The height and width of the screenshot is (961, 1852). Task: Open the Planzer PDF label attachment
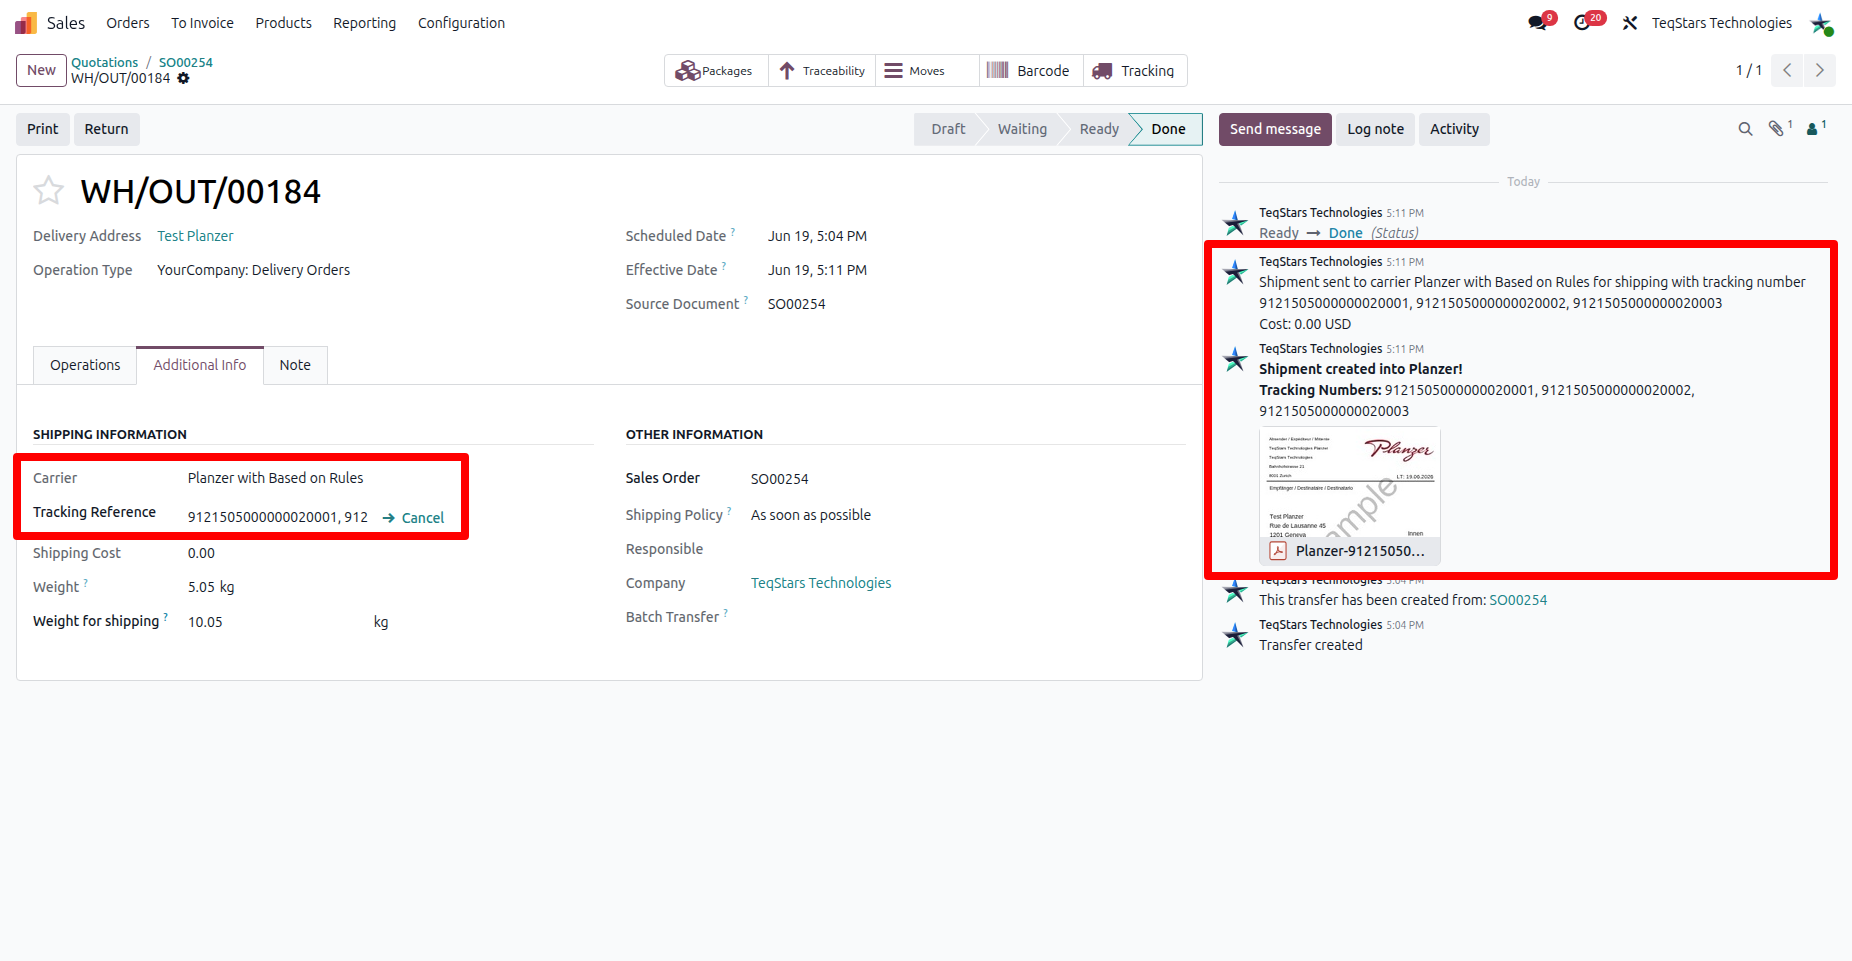coord(1349,496)
